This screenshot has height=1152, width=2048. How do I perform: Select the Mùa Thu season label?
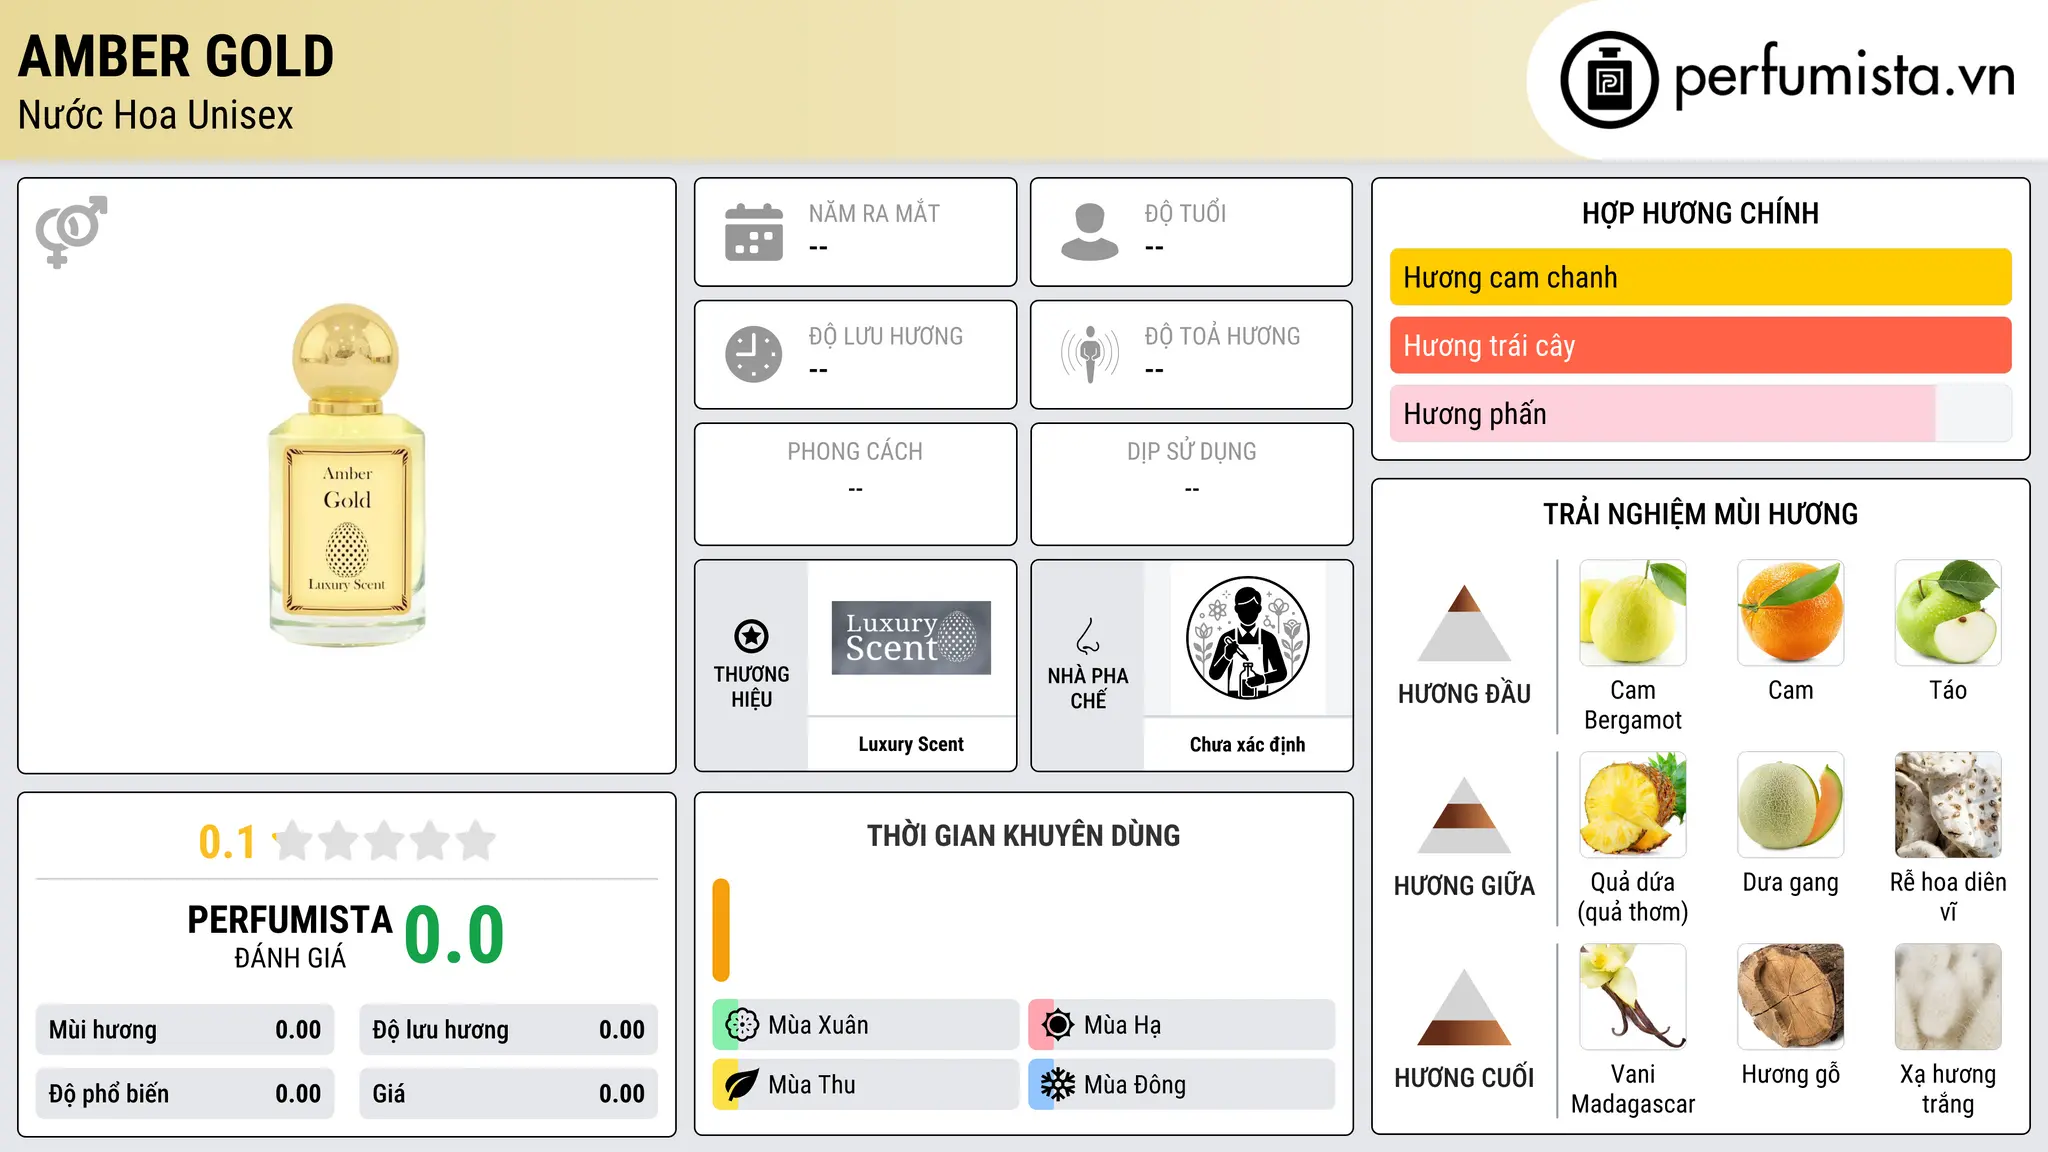tap(812, 1085)
